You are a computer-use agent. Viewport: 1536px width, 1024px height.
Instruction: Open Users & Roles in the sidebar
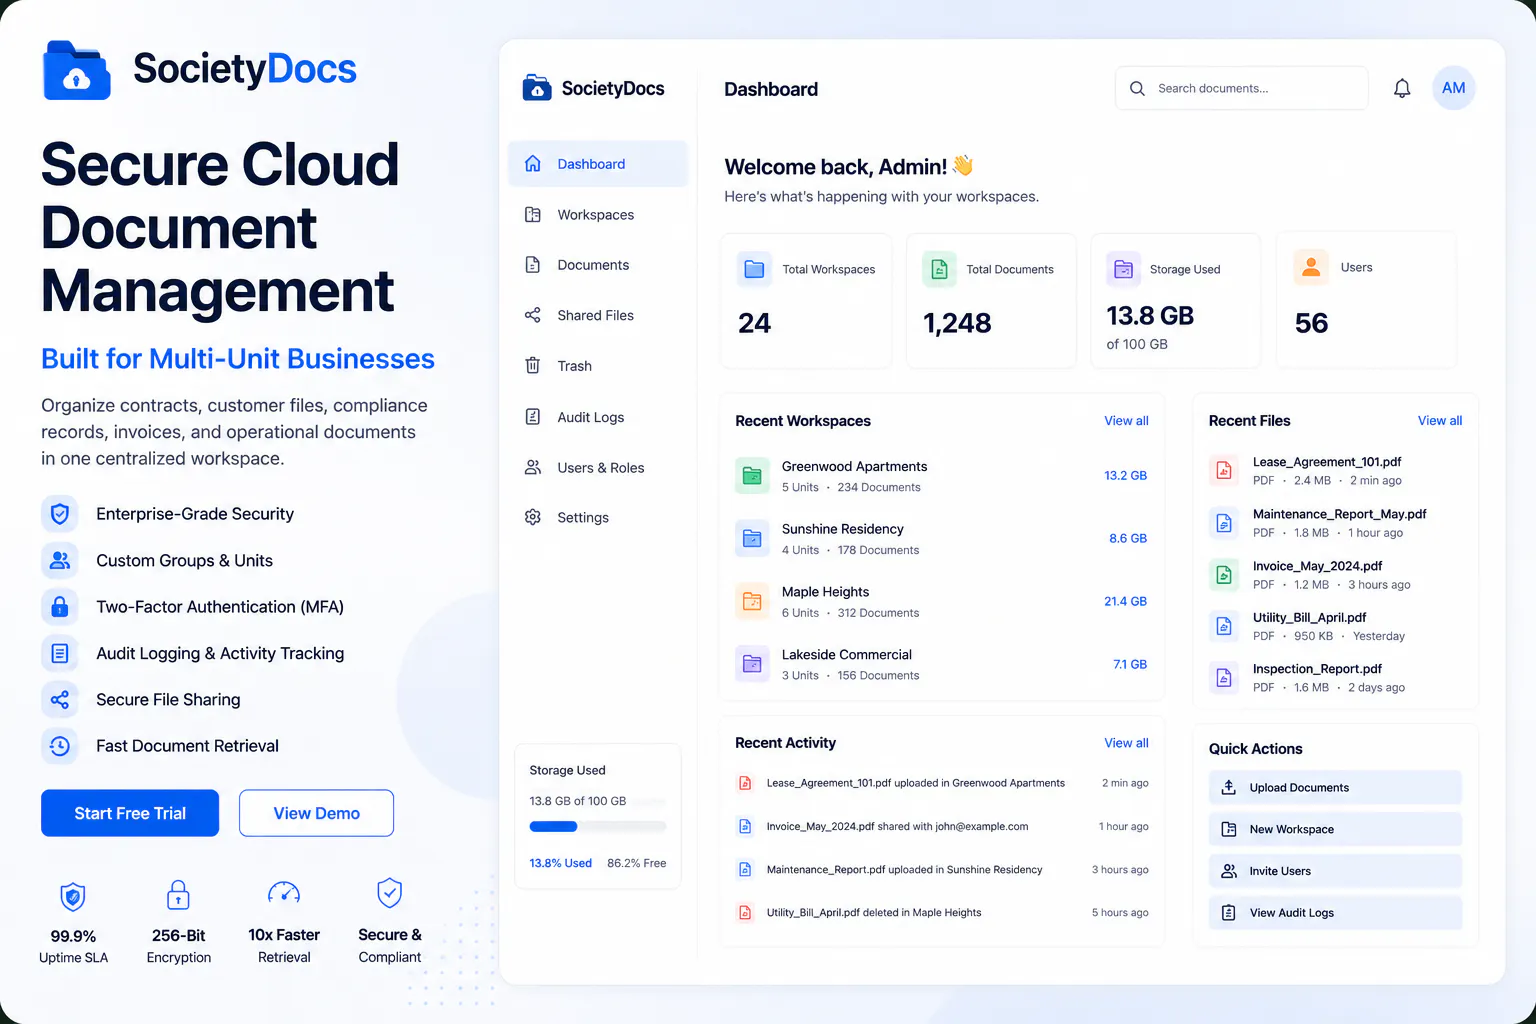coord(598,468)
